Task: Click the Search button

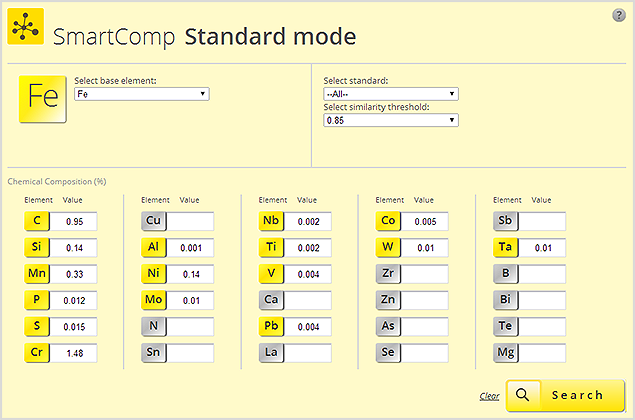Action: tap(565, 395)
